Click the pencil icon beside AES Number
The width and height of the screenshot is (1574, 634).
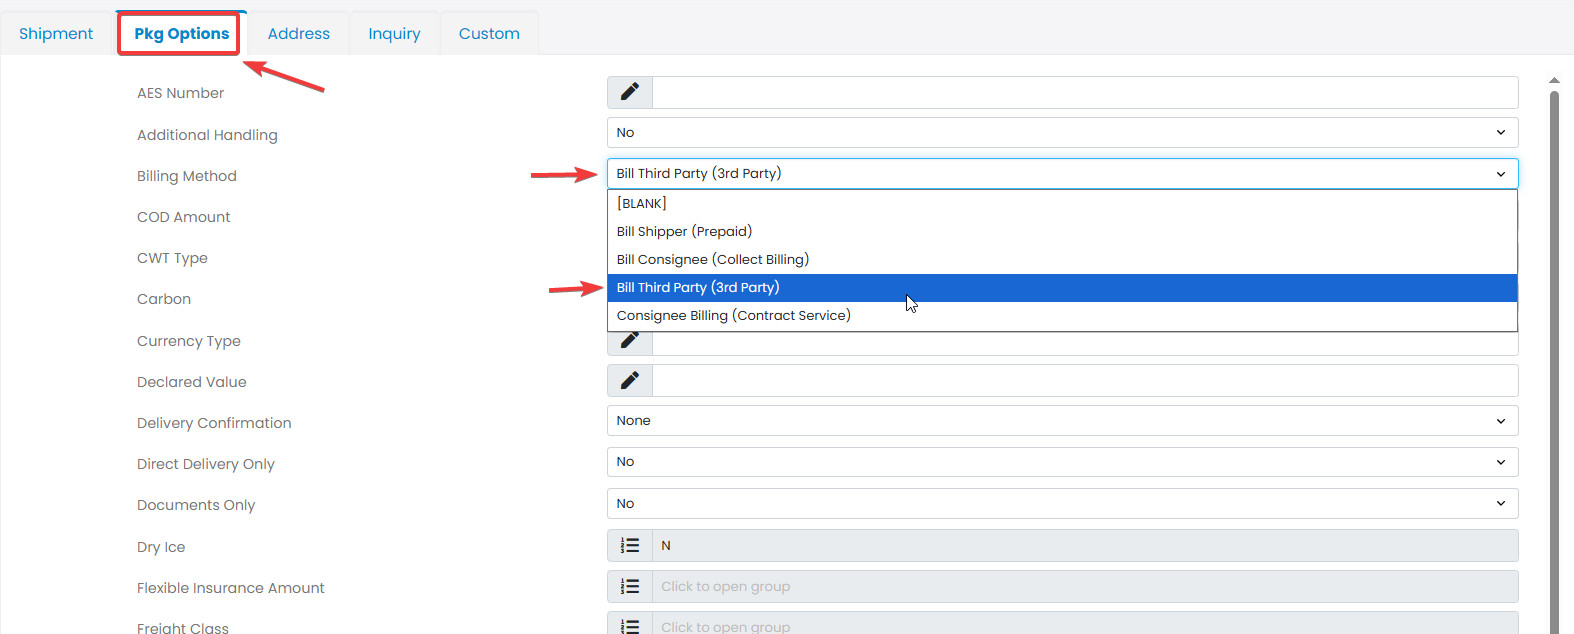[630, 92]
